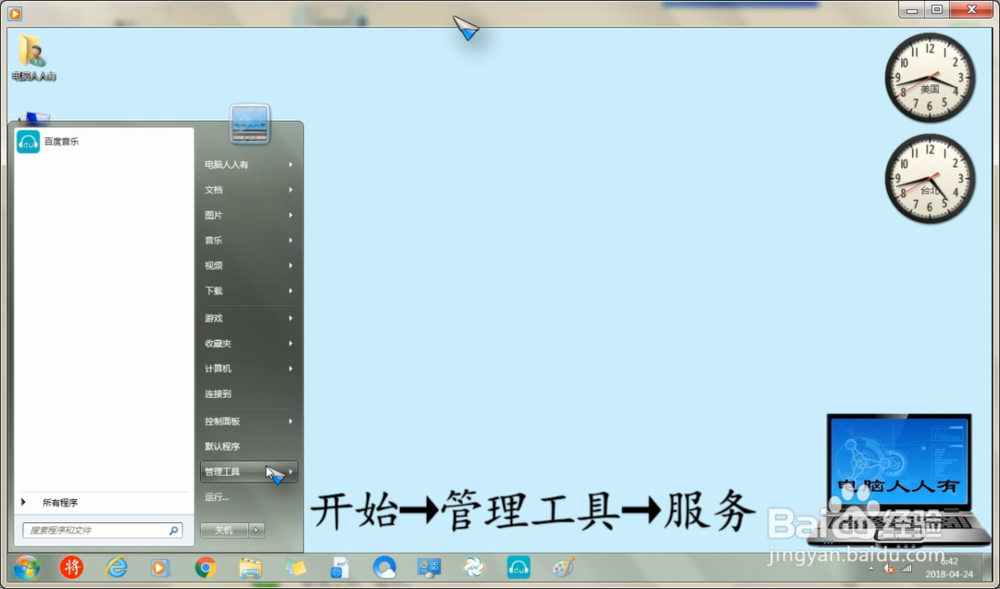This screenshot has width=1000, height=589.
Task: Click the 百度音乐 headphone icon in Start menu
Action: point(28,142)
